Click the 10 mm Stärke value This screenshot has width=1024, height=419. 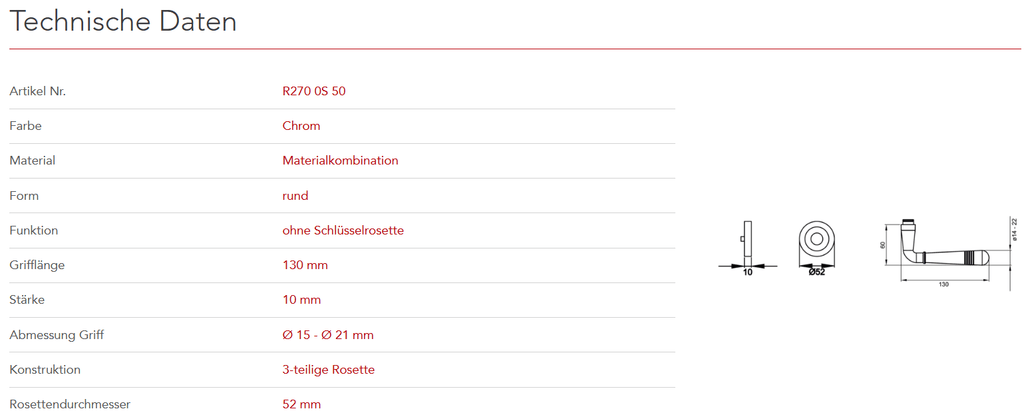pos(301,300)
